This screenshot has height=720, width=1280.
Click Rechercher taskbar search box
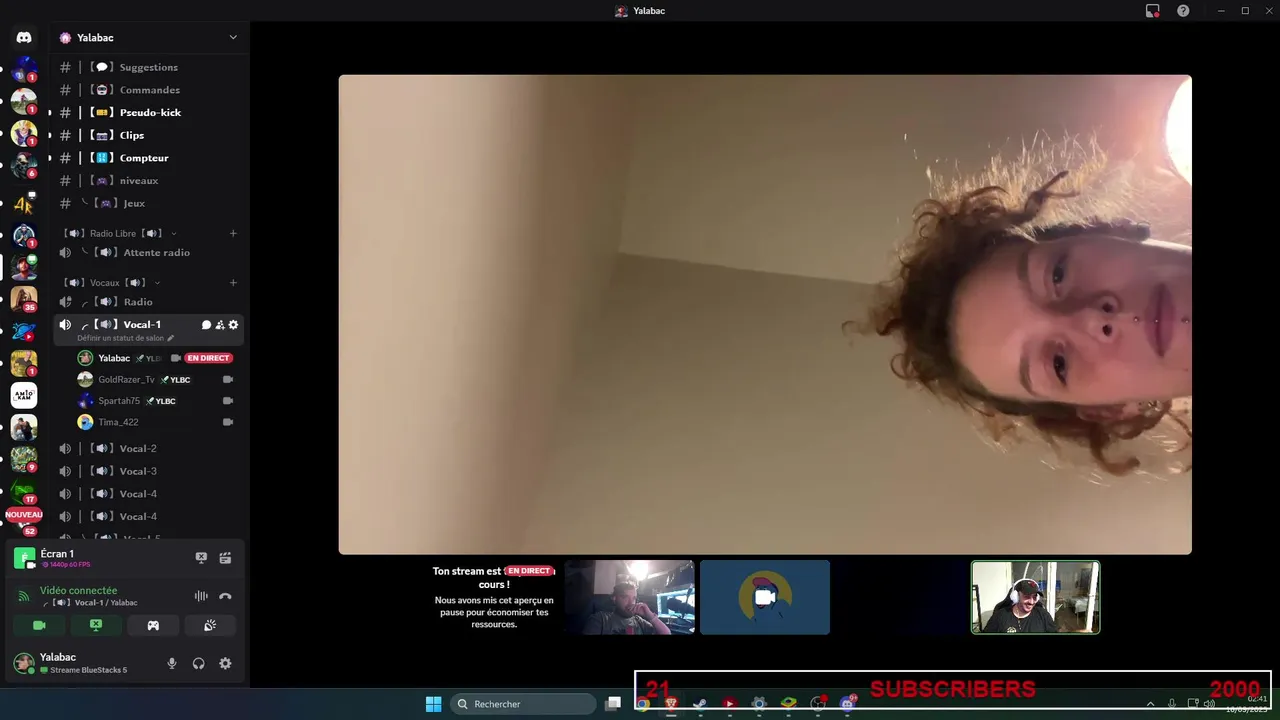coord(523,704)
